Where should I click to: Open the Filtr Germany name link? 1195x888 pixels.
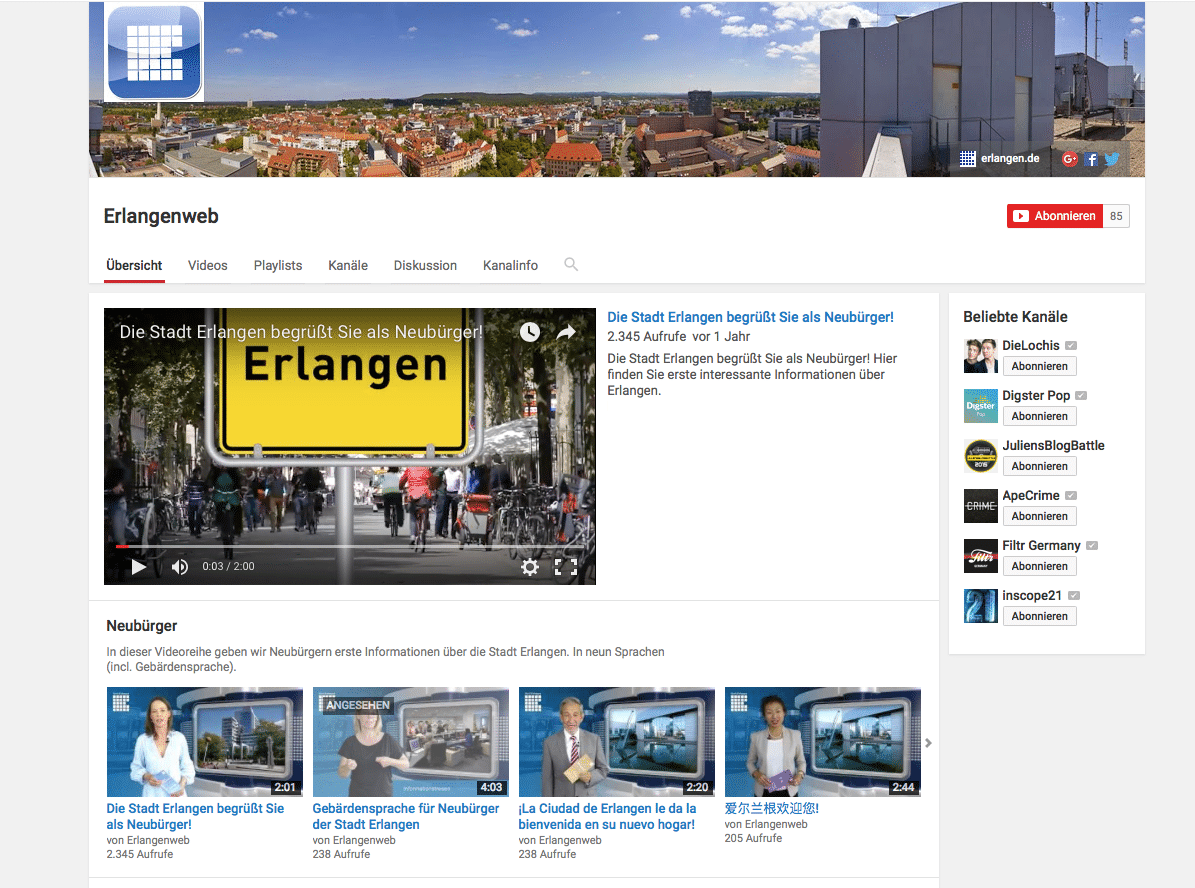pos(1041,546)
